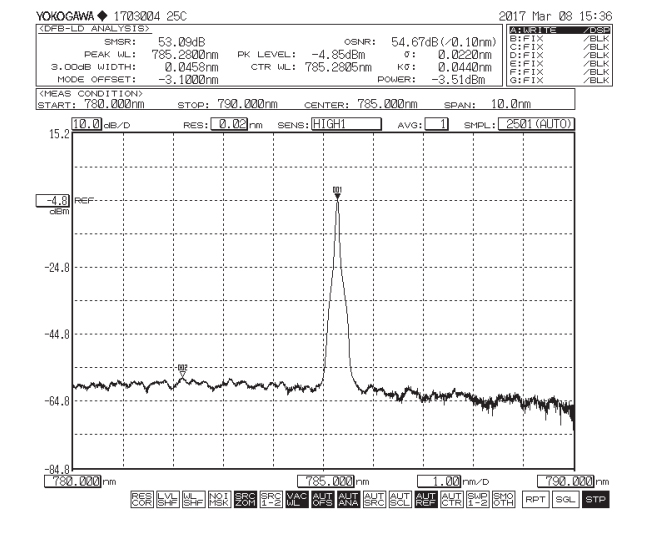Click the 3.00dB WIDTH value 0.0458nm
Viewport: 645px width, 539px height.
pos(191,67)
